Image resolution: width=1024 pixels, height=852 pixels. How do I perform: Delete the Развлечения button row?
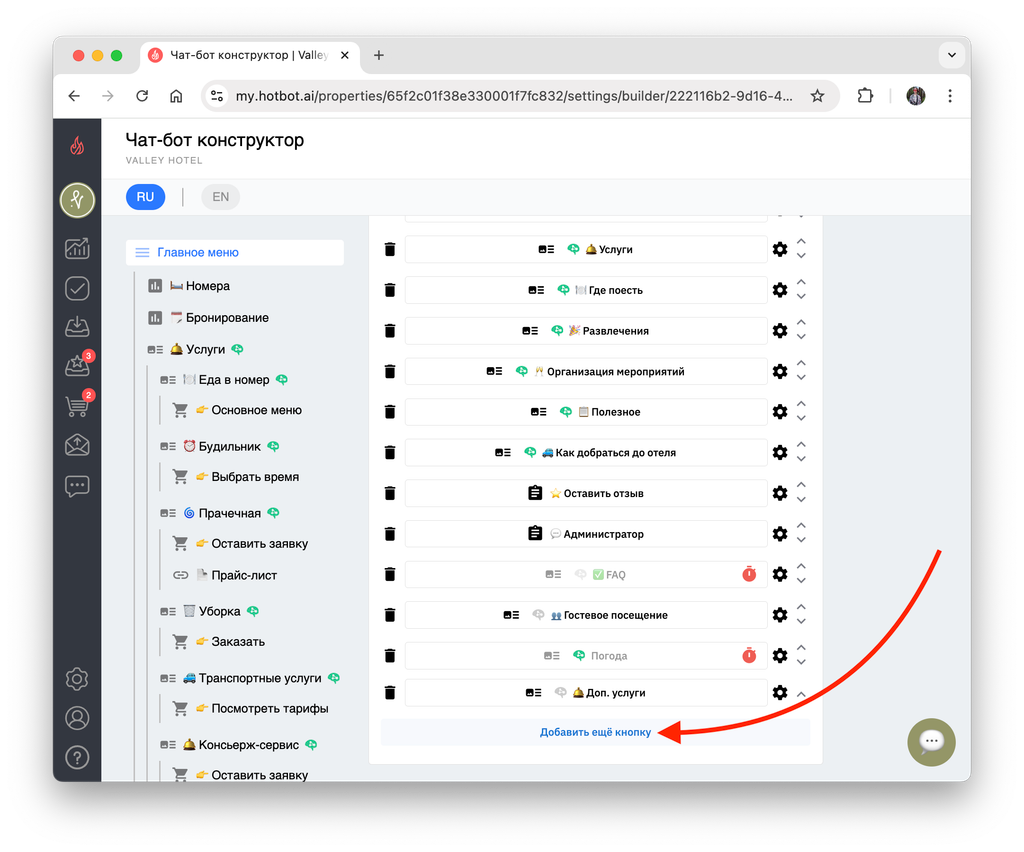390,331
